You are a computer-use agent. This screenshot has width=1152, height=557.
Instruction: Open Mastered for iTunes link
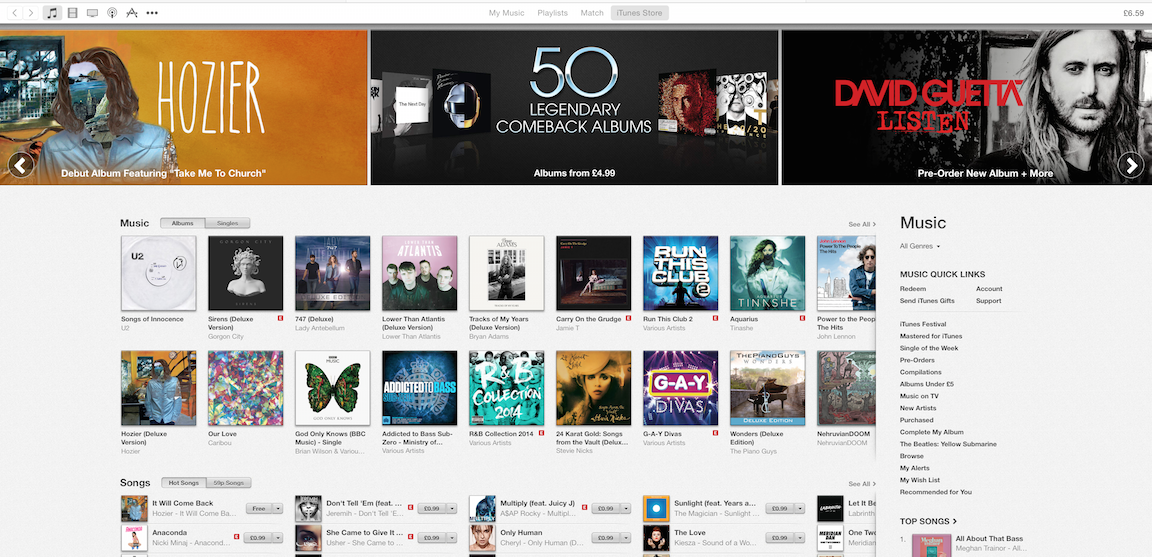pyautogui.click(x=931, y=336)
